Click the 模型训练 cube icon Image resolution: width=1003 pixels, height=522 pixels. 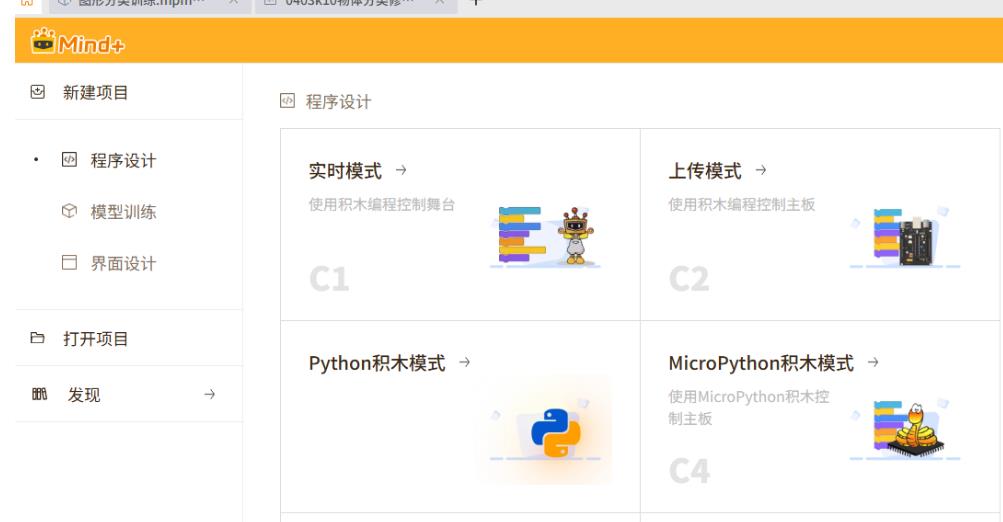pos(69,211)
